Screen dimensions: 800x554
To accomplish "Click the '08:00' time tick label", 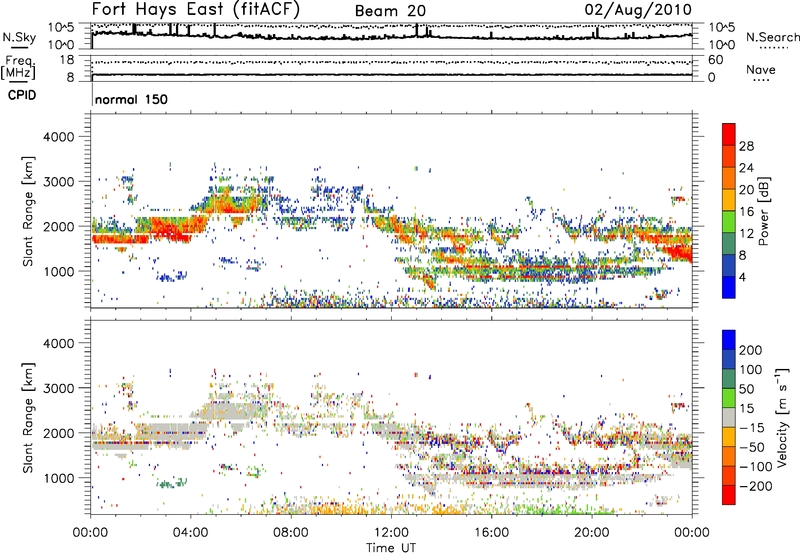I will point(291,533).
